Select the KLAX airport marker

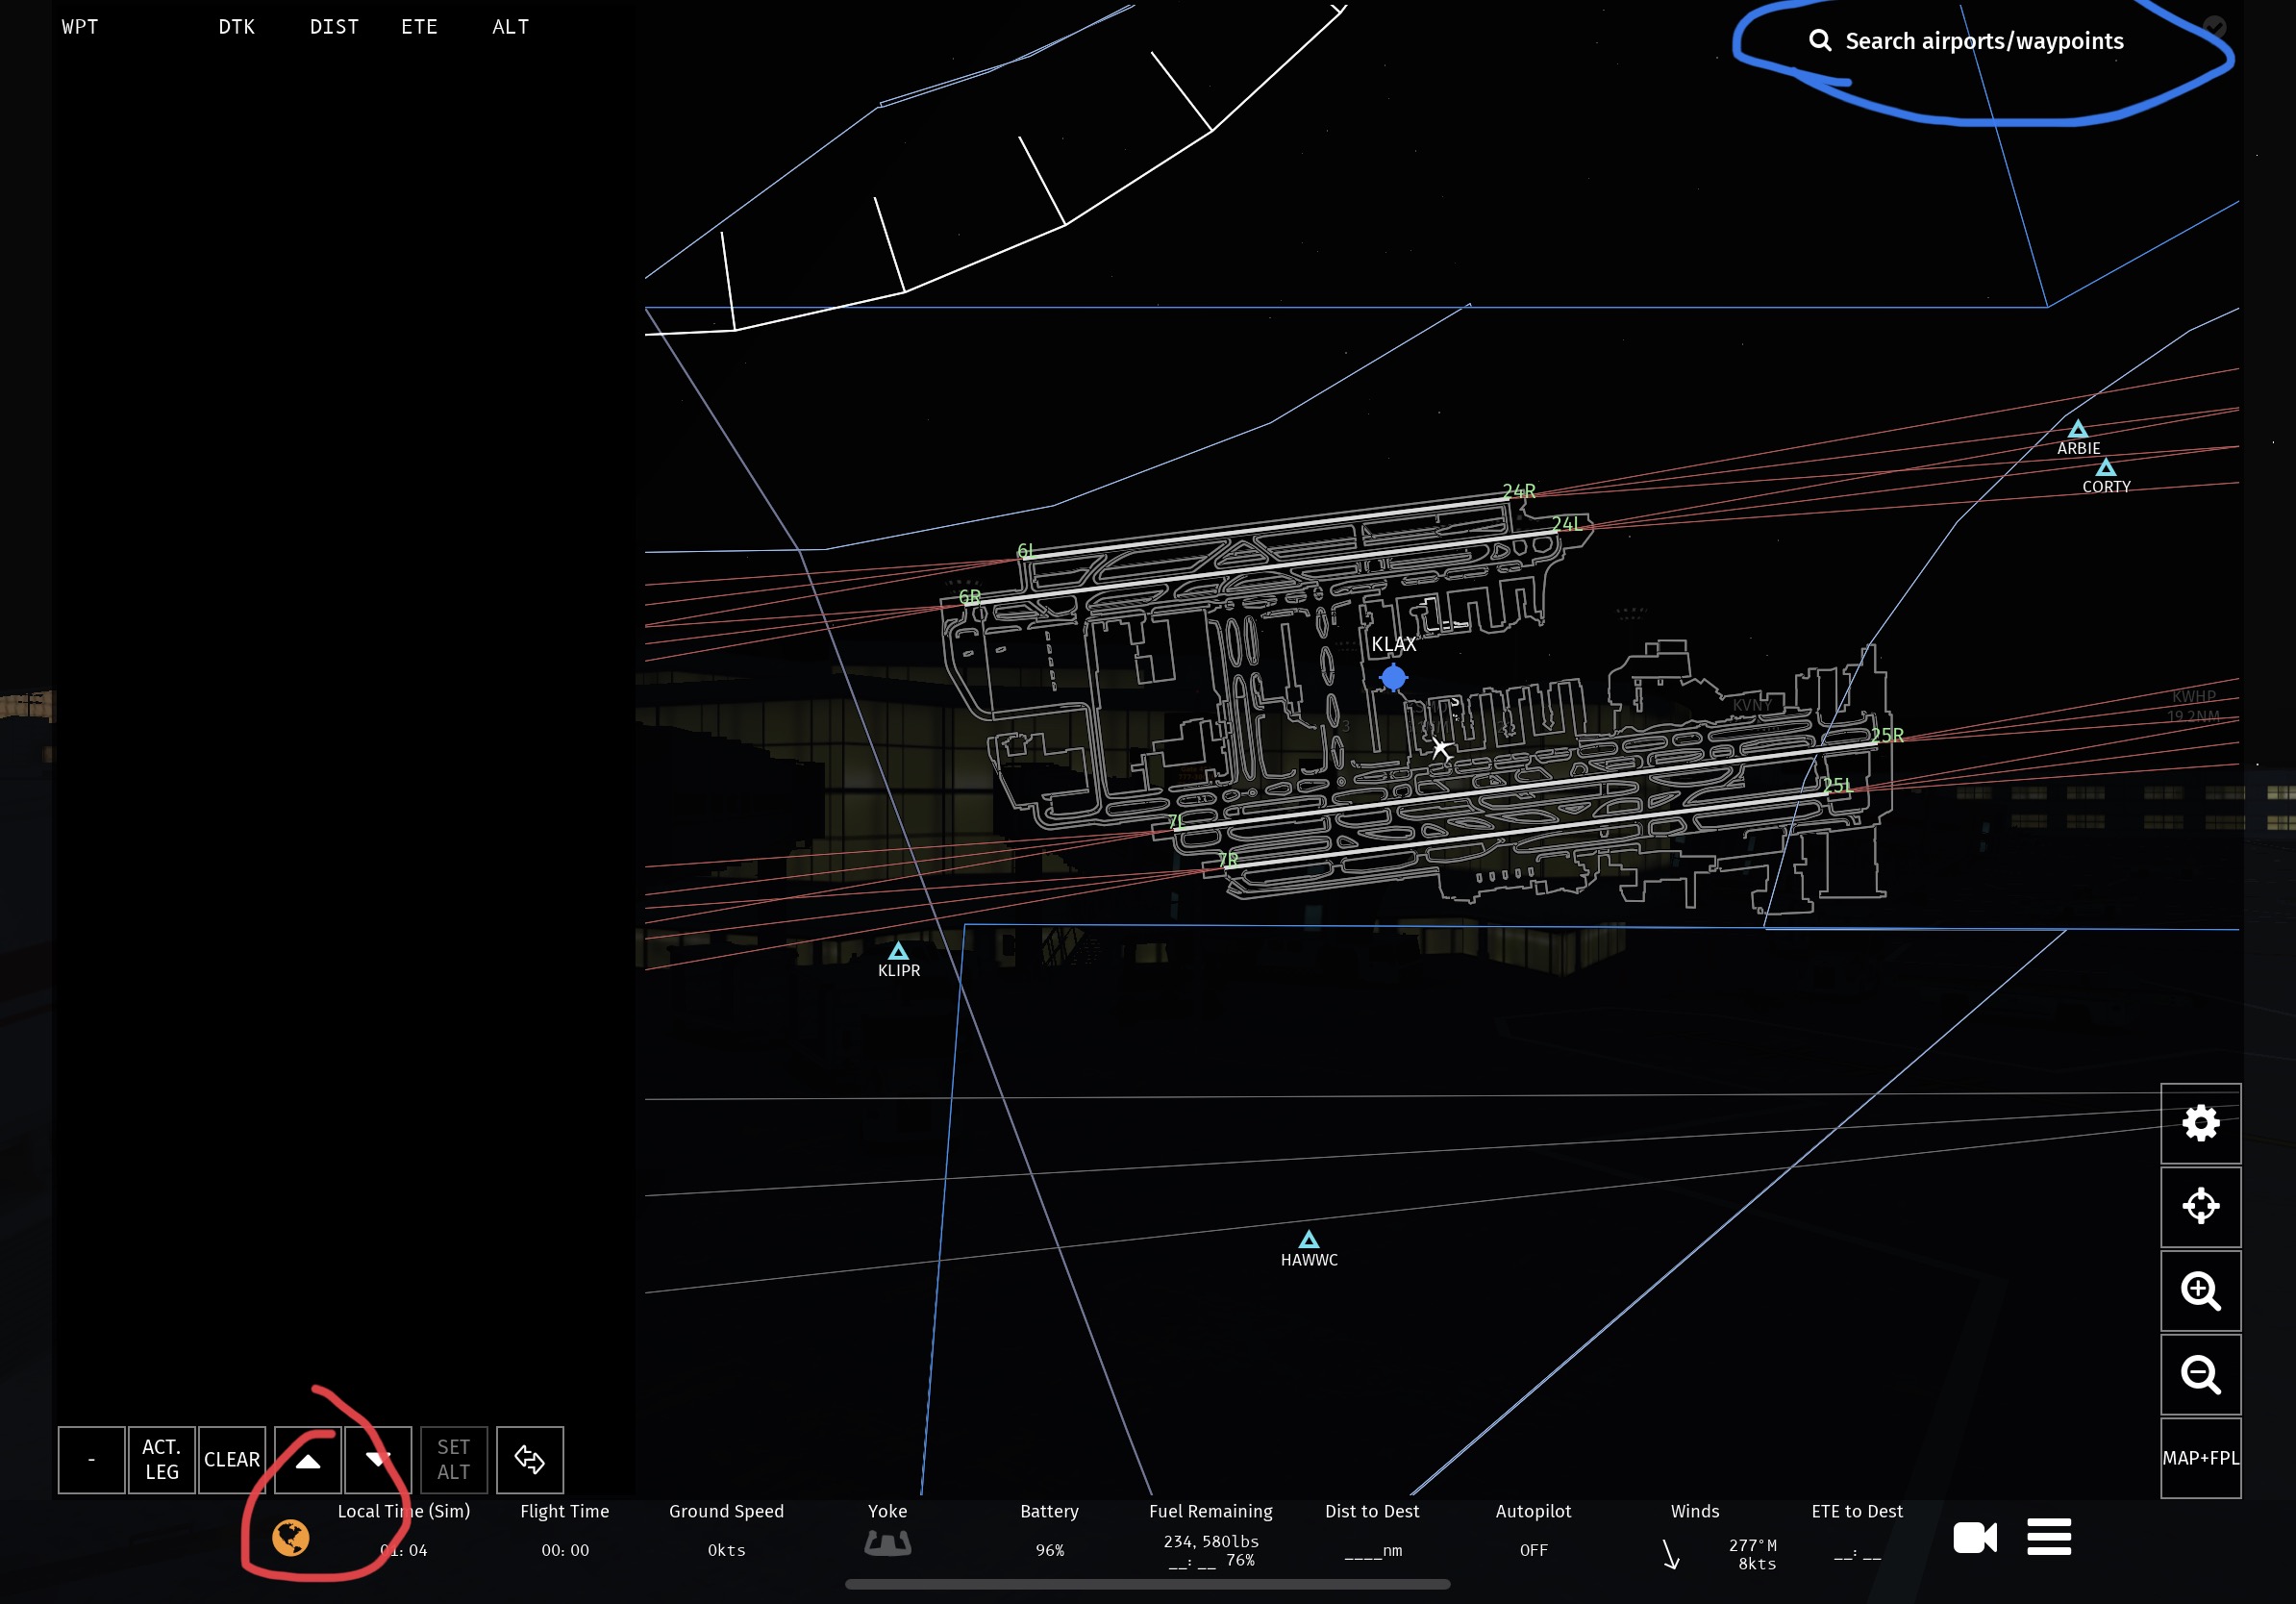point(1392,678)
